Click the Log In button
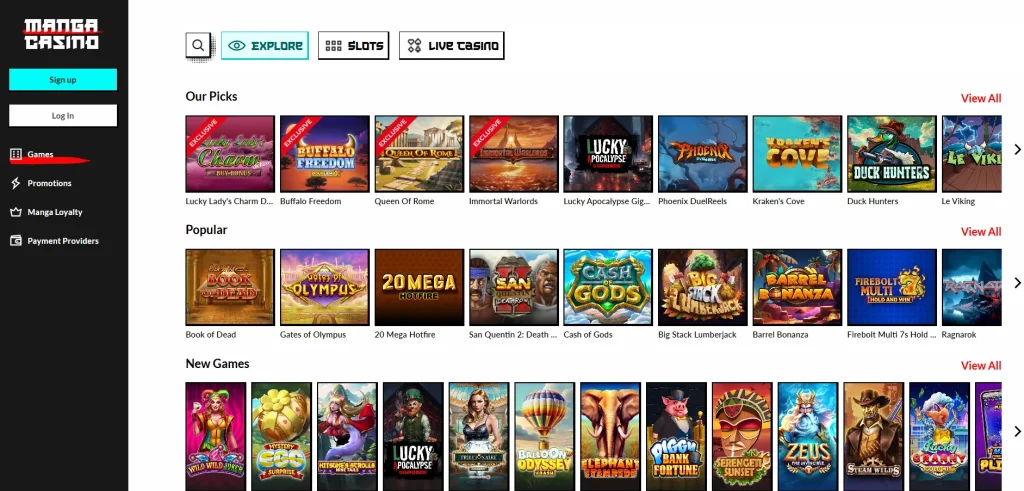1024x491 pixels. pyautogui.click(x=63, y=116)
